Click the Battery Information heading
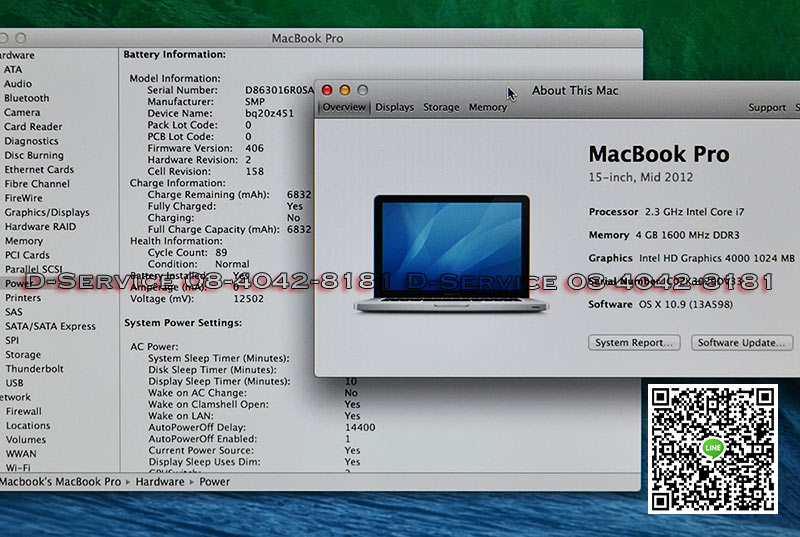 [174, 54]
